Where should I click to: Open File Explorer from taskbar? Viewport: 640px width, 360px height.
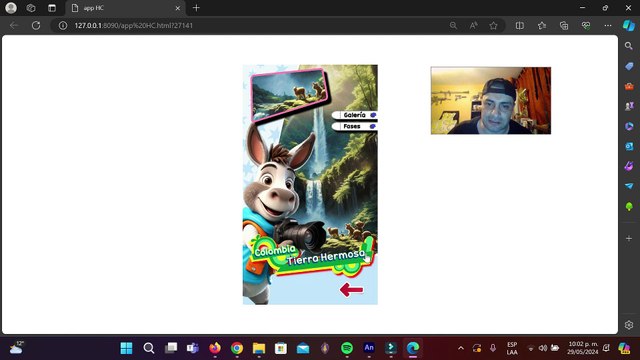point(259,348)
